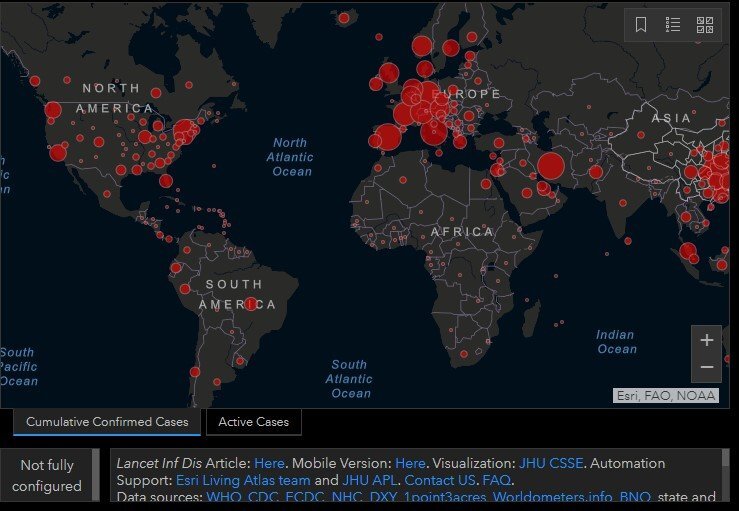
Task: Open the bookmarks icon on map
Action: tap(640, 25)
